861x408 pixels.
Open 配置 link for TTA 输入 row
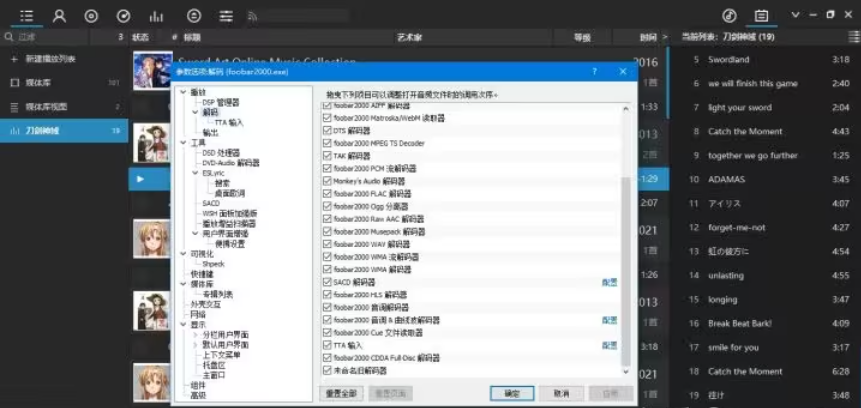pyautogui.click(x=610, y=345)
